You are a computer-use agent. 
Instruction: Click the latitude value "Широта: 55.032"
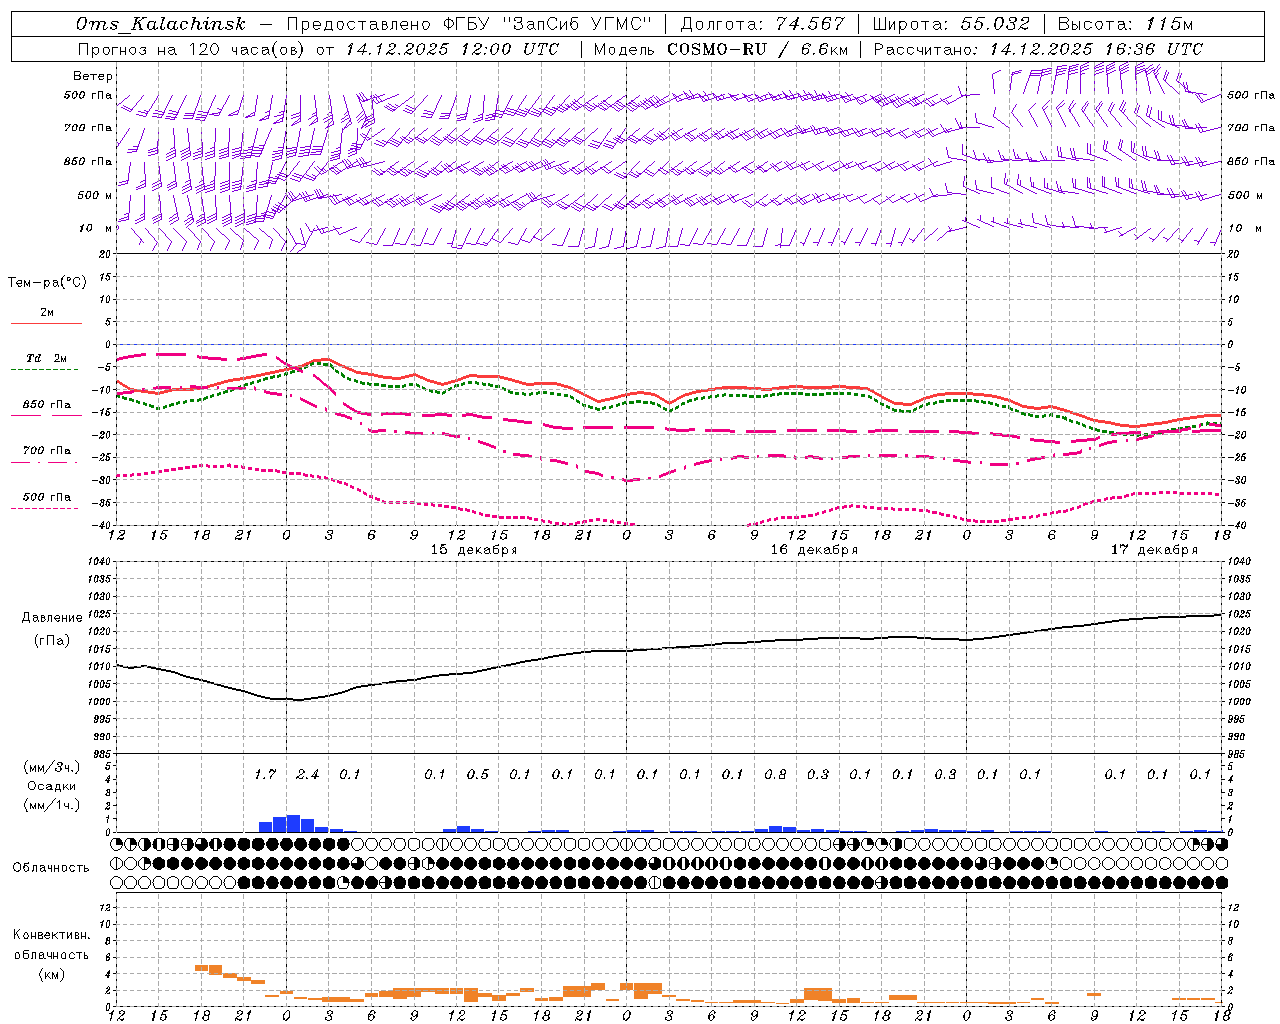tap(951, 24)
